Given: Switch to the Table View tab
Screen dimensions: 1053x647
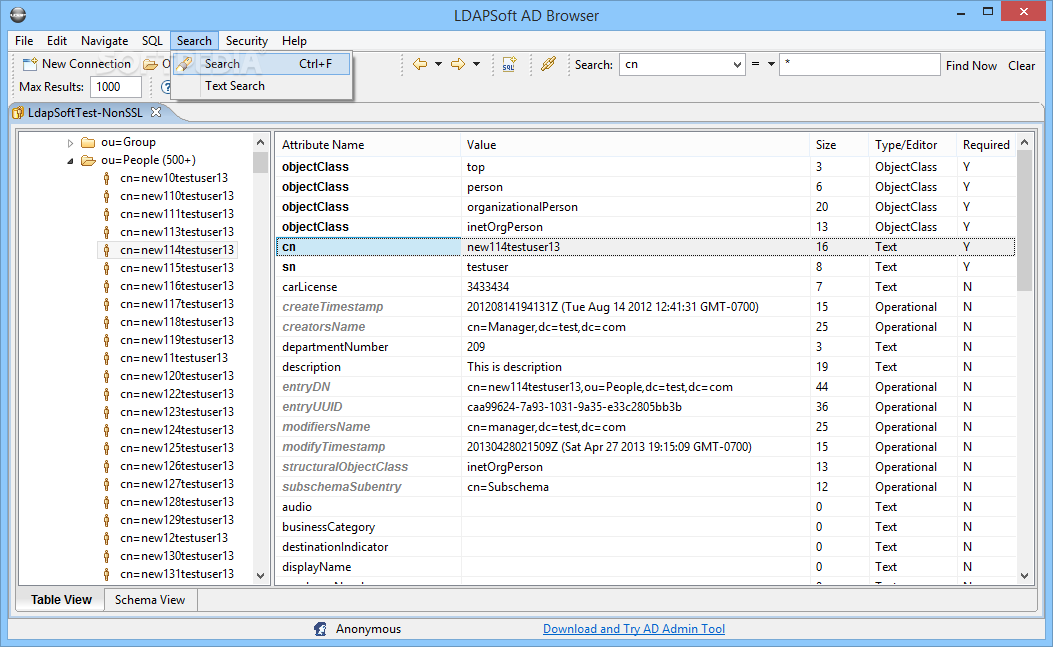Looking at the screenshot, I should [61, 600].
